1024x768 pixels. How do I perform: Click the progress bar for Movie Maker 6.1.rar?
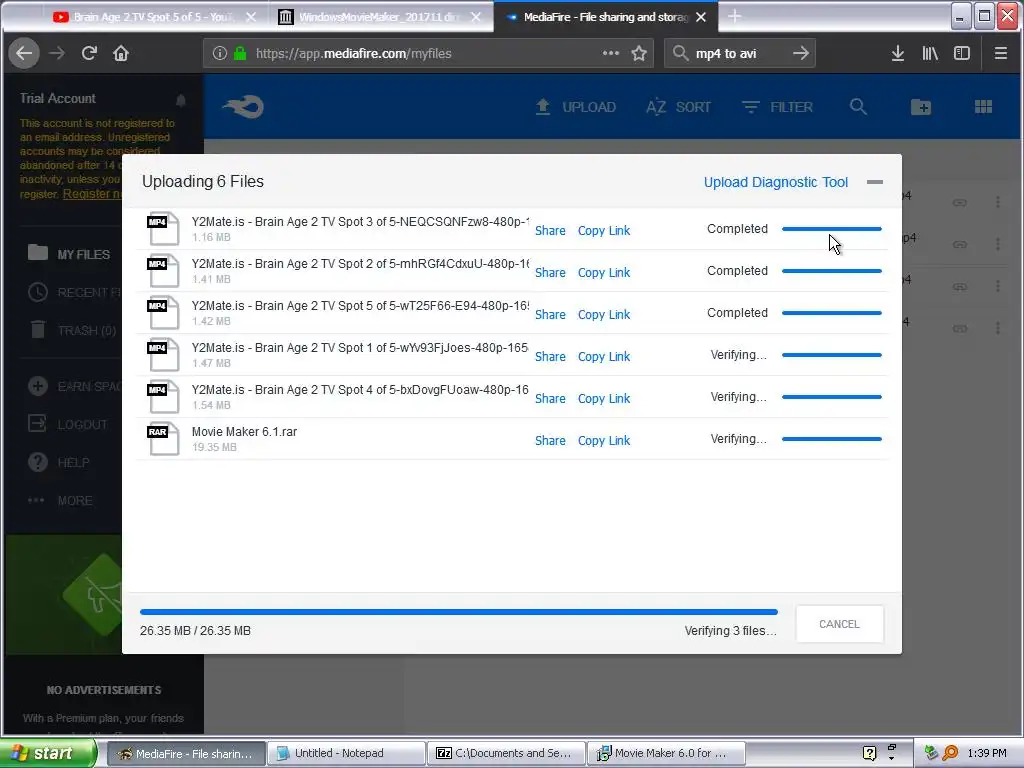[x=831, y=439]
